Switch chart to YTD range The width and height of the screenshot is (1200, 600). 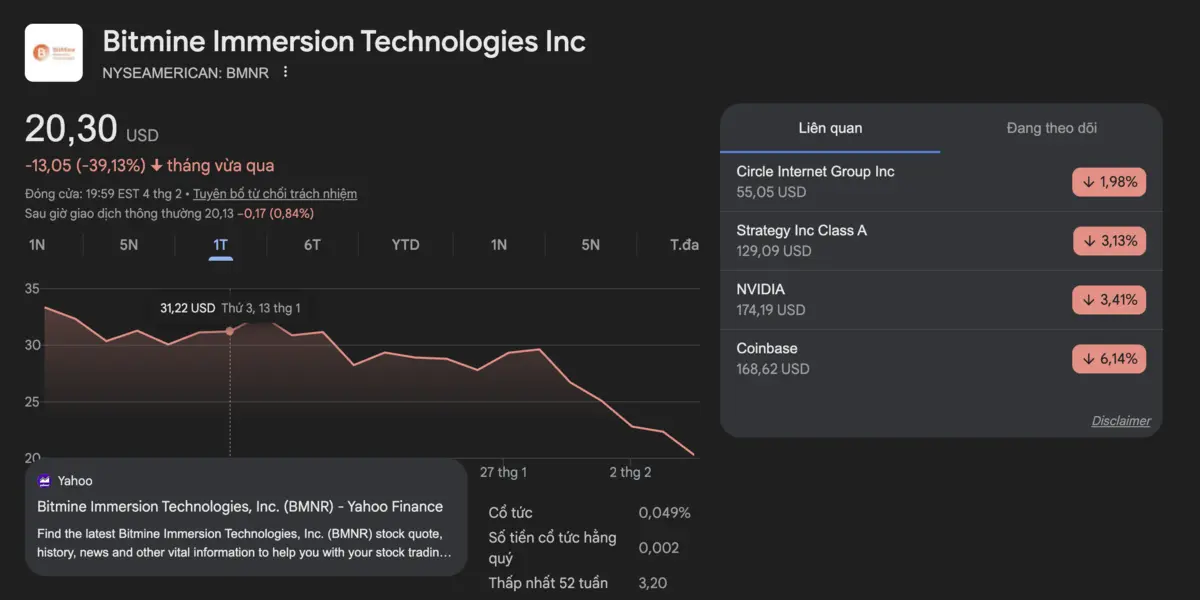pyautogui.click(x=405, y=245)
